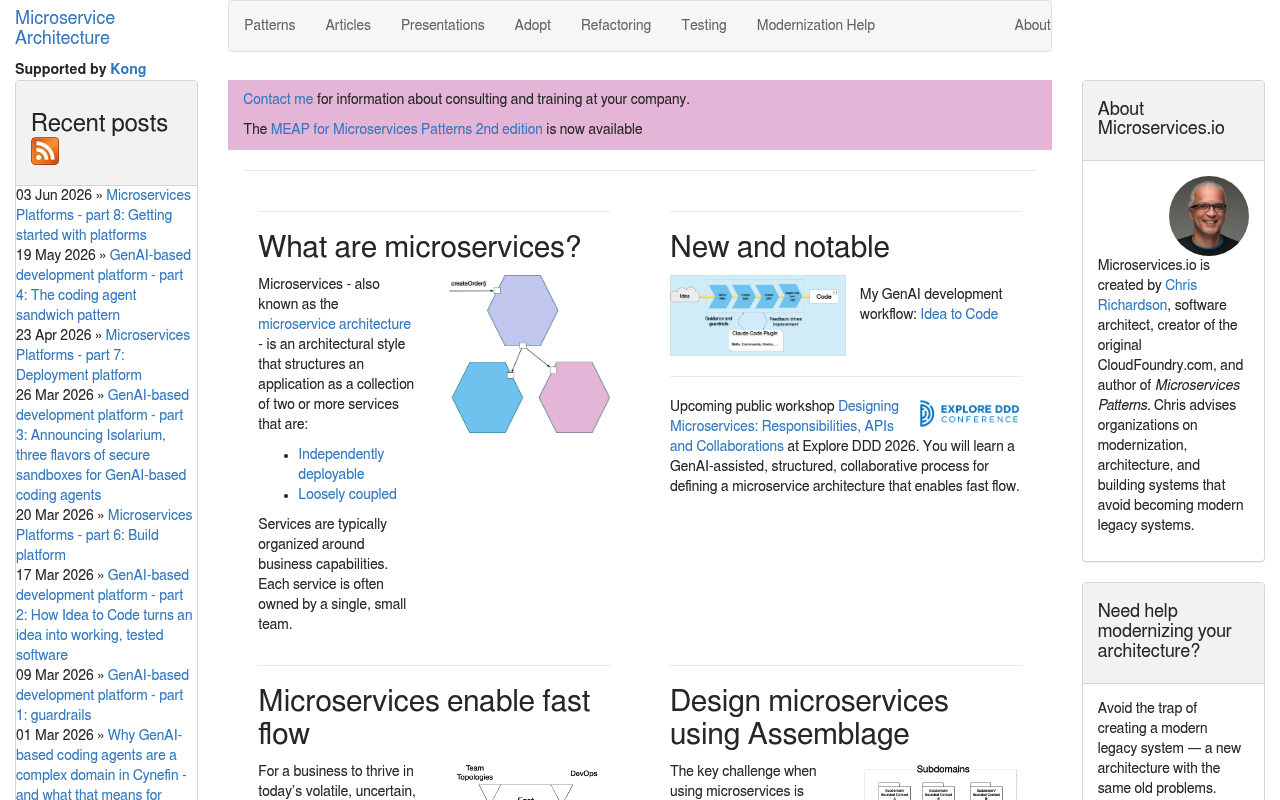Open post part 2 How Idea to Code
Image resolution: width=1280 pixels, height=800 pixels.
(104, 615)
